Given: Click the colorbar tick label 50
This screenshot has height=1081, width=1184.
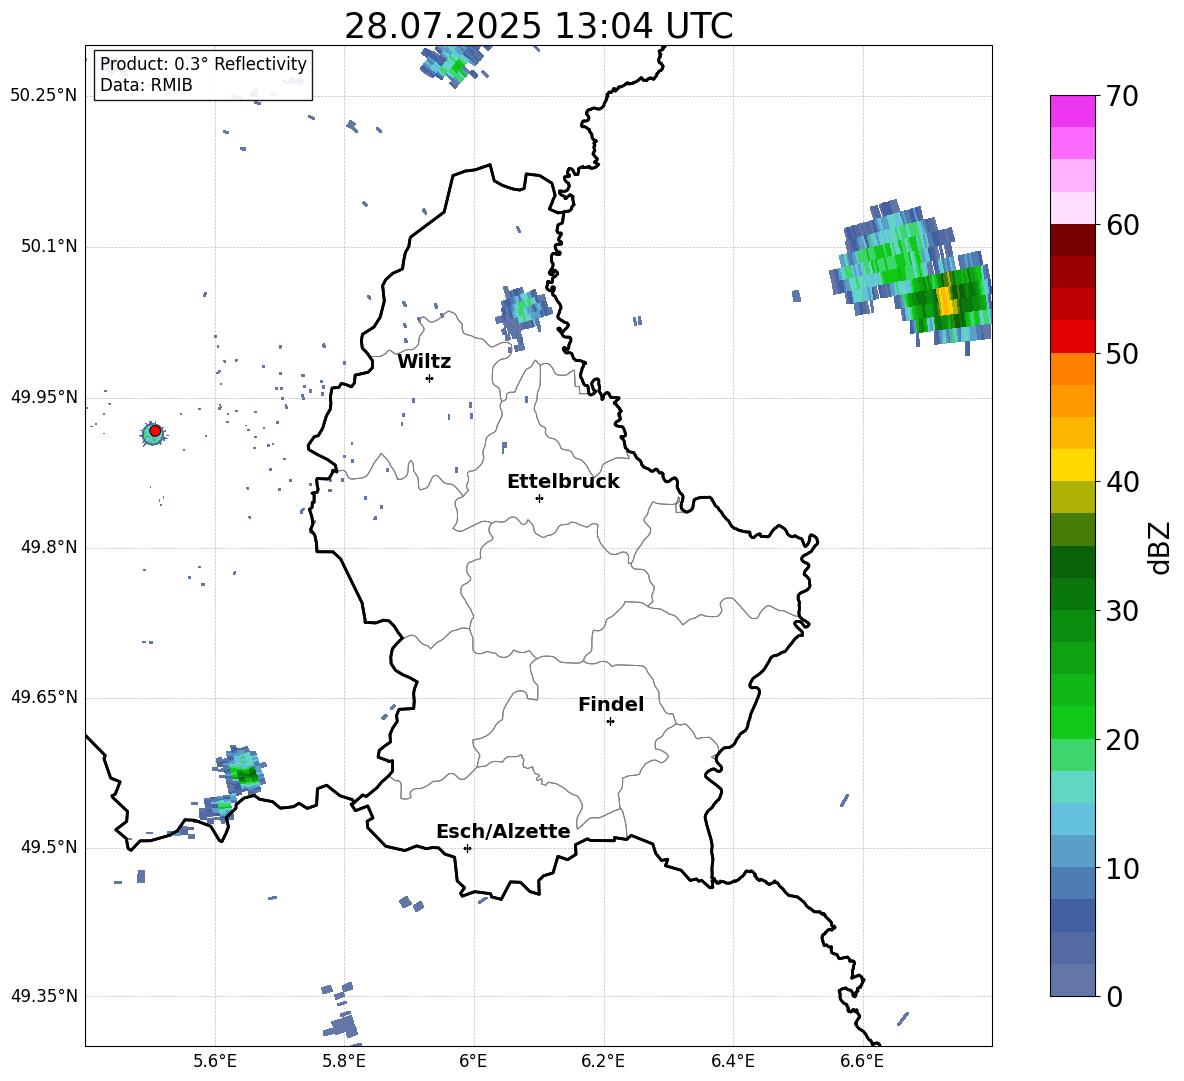Looking at the screenshot, I should 1122,353.
